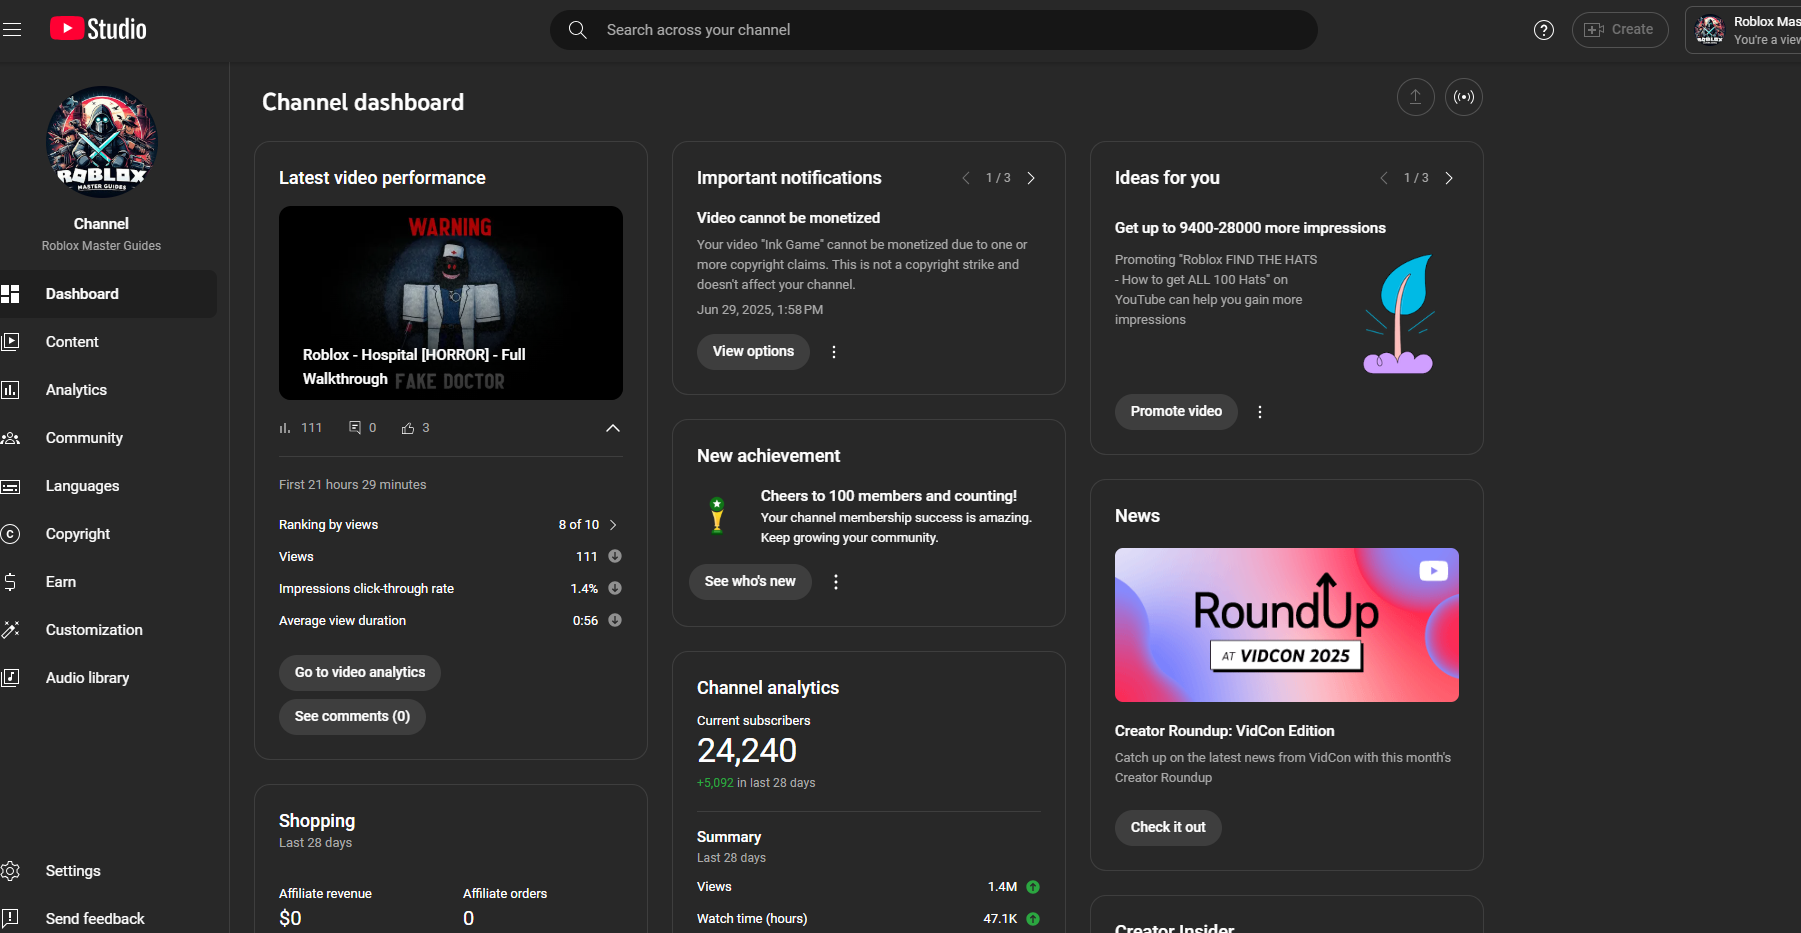The image size is (1801, 933).
Task: Click Check it out button
Action: [1168, 828]
